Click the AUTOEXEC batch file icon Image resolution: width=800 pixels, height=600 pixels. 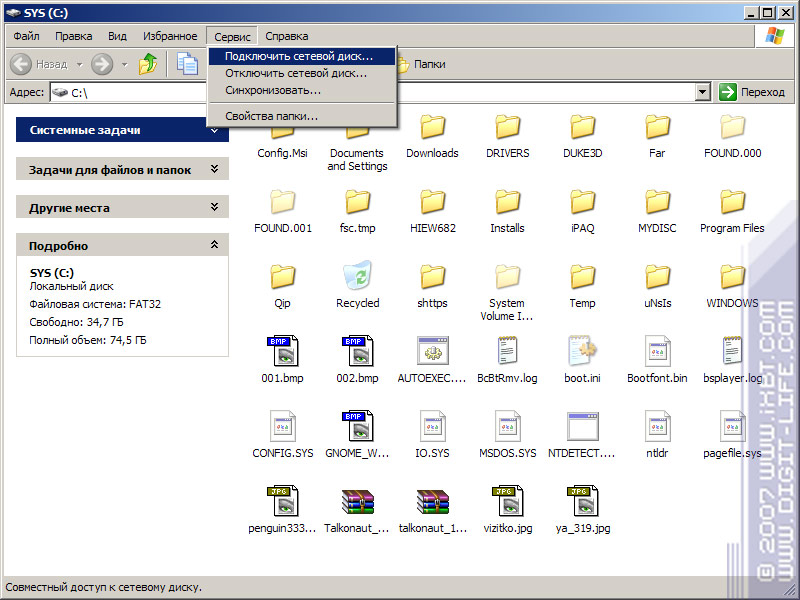432,352
